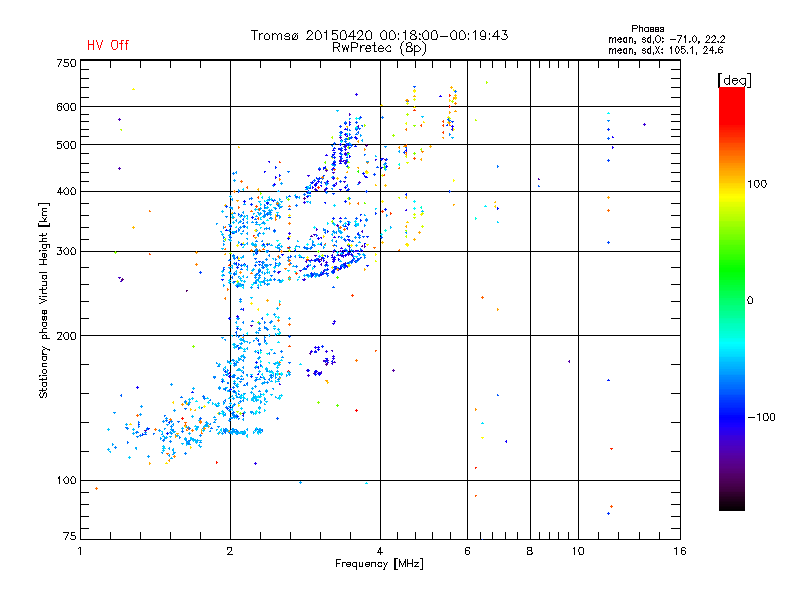
Task: Click x-axis tick label '8'
Action: click(530, 551)
